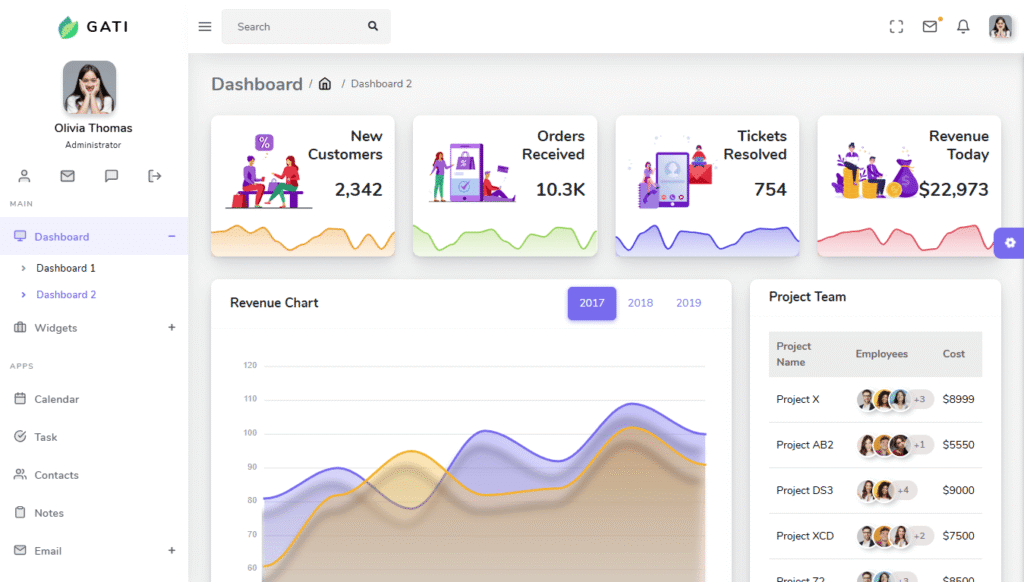This screenshot has width=1024, height=582.
Task: Click the Task checkmark icon
Action: (x=20, y=436)
